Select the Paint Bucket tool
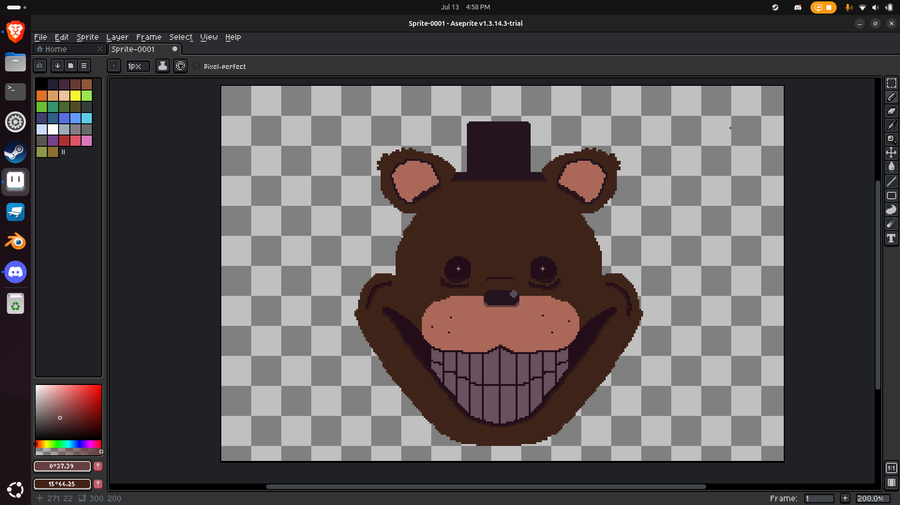 [891, 167]
